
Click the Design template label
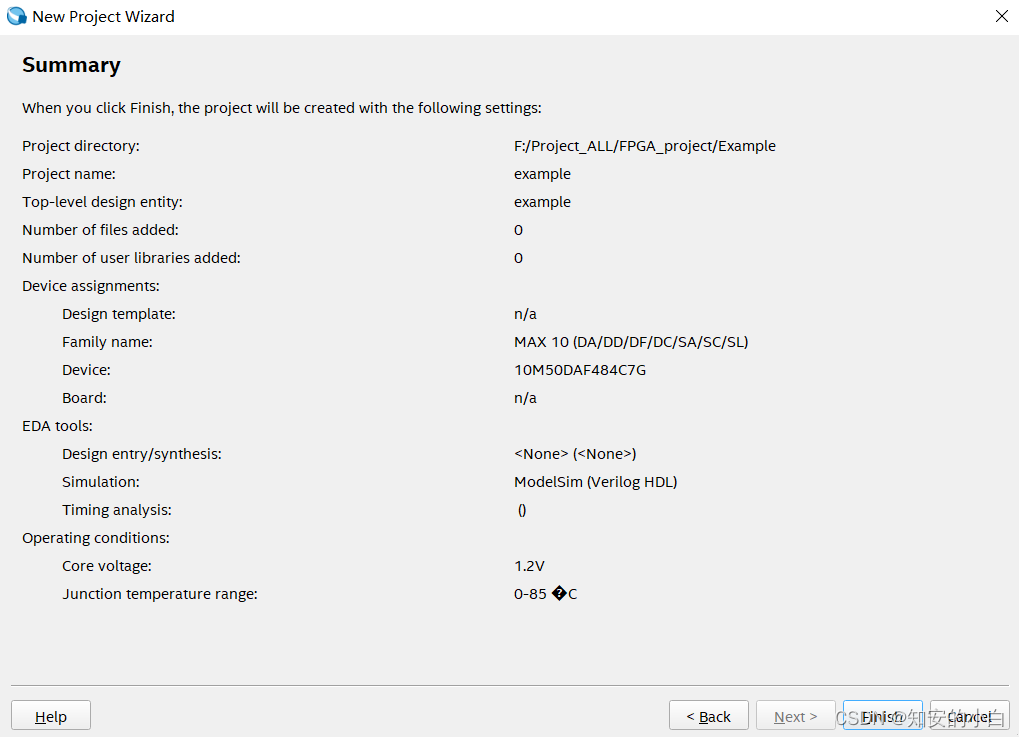tap(119, 314)
